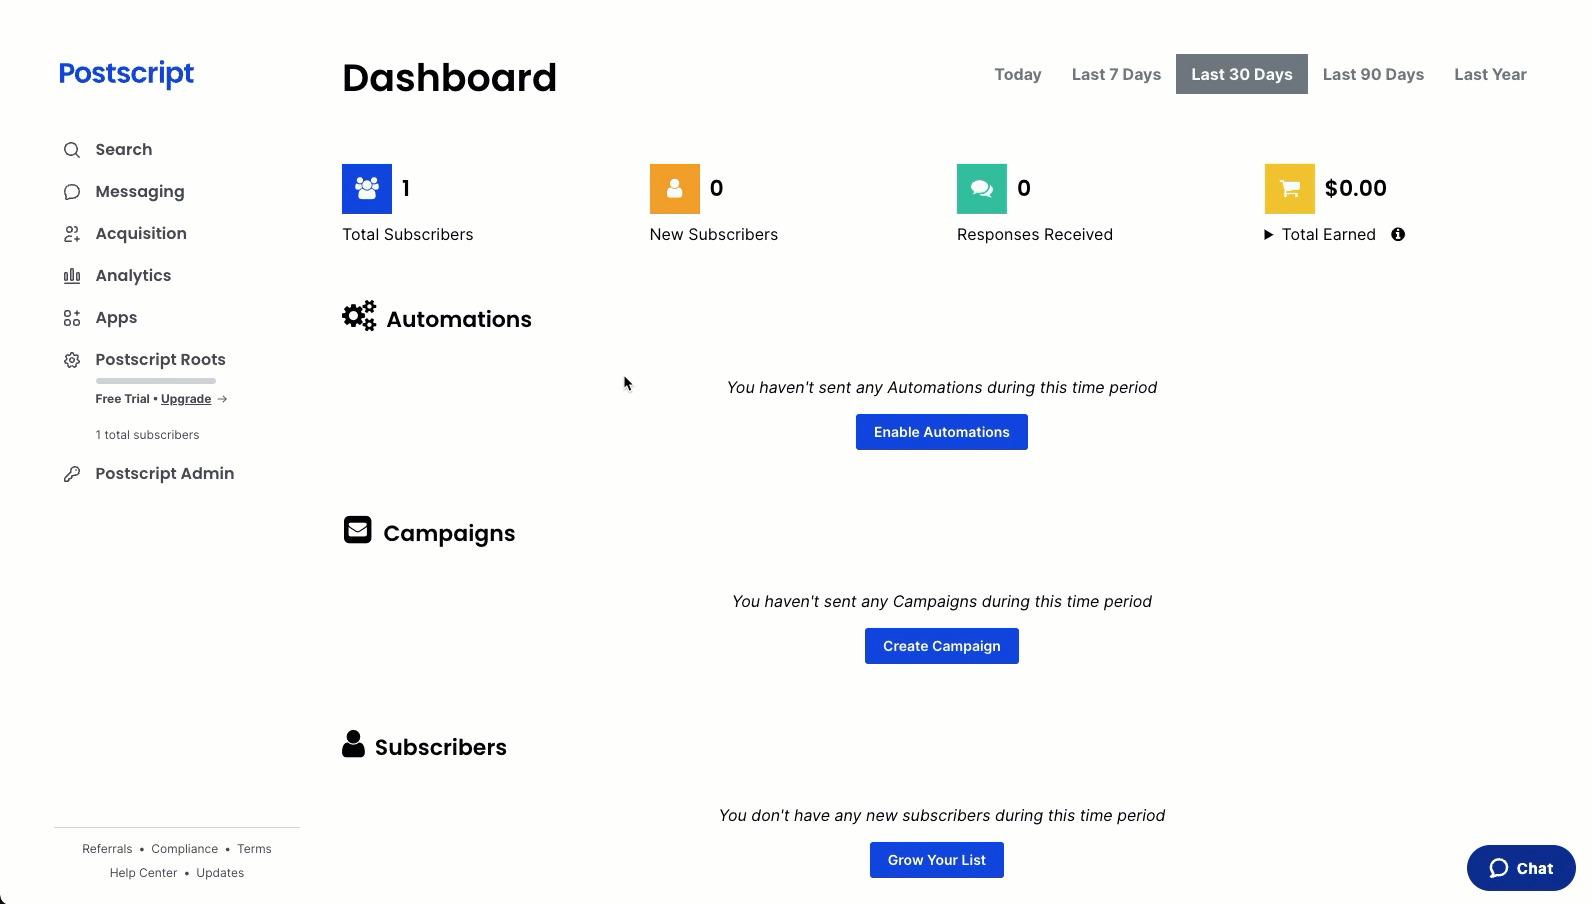
Task: Click the Create Campaign button
Action: click(941, 646)
